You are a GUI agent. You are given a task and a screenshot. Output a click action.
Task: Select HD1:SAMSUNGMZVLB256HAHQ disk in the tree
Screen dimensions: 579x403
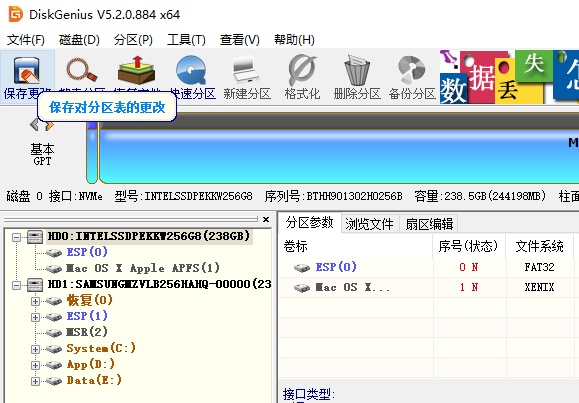point(160,284)
